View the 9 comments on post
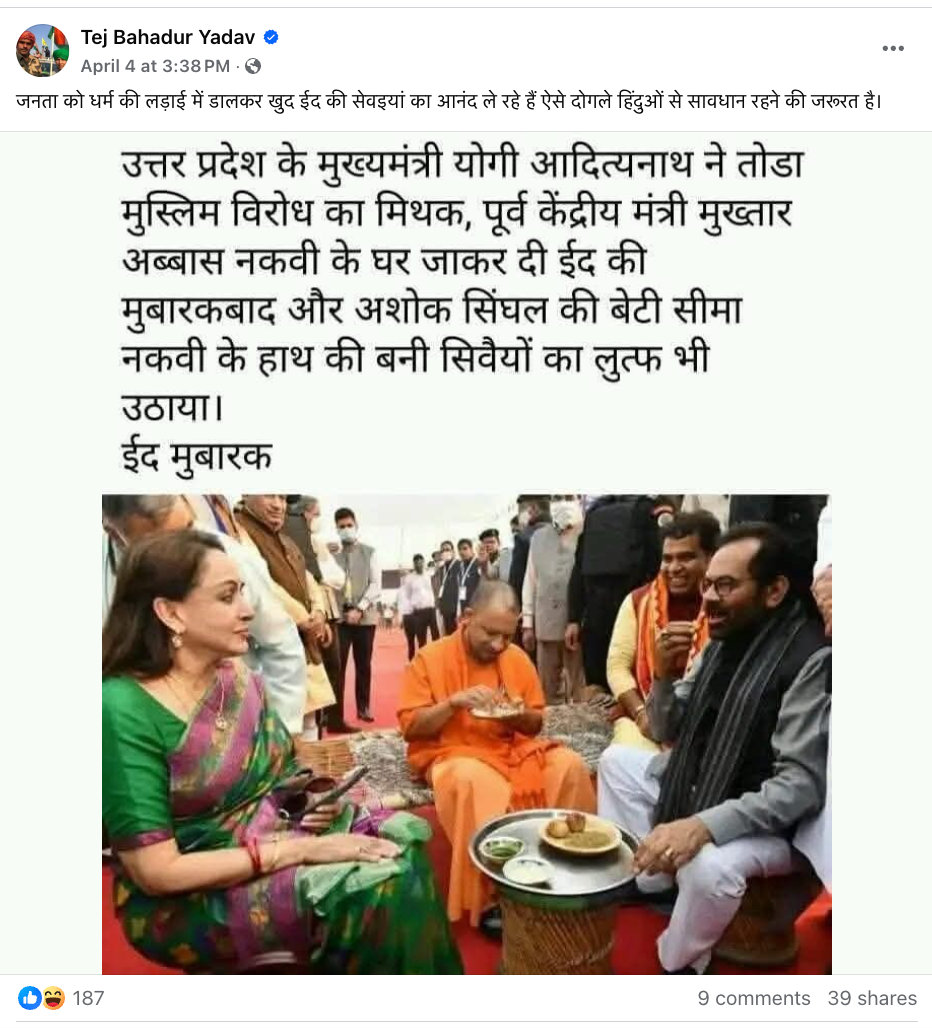 point(754,998)
